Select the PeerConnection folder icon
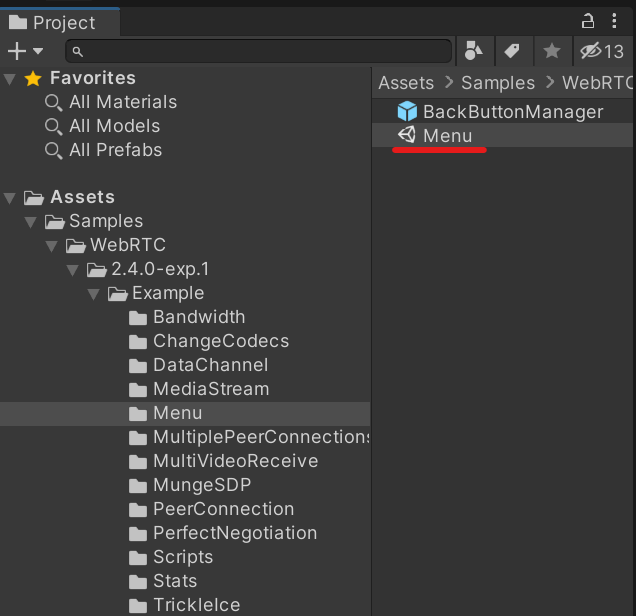 click(x=139, y=509)
